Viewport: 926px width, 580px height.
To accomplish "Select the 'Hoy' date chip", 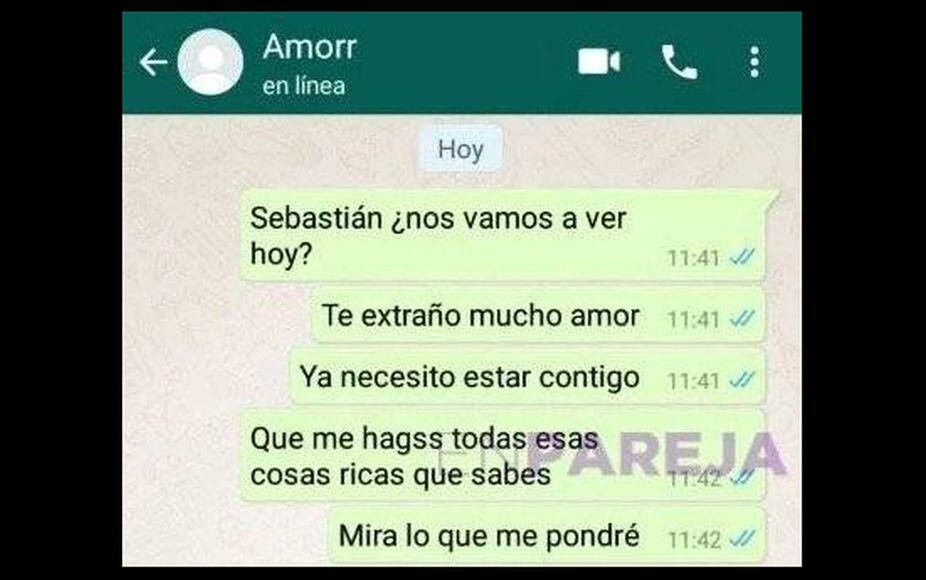I will 461,149.
